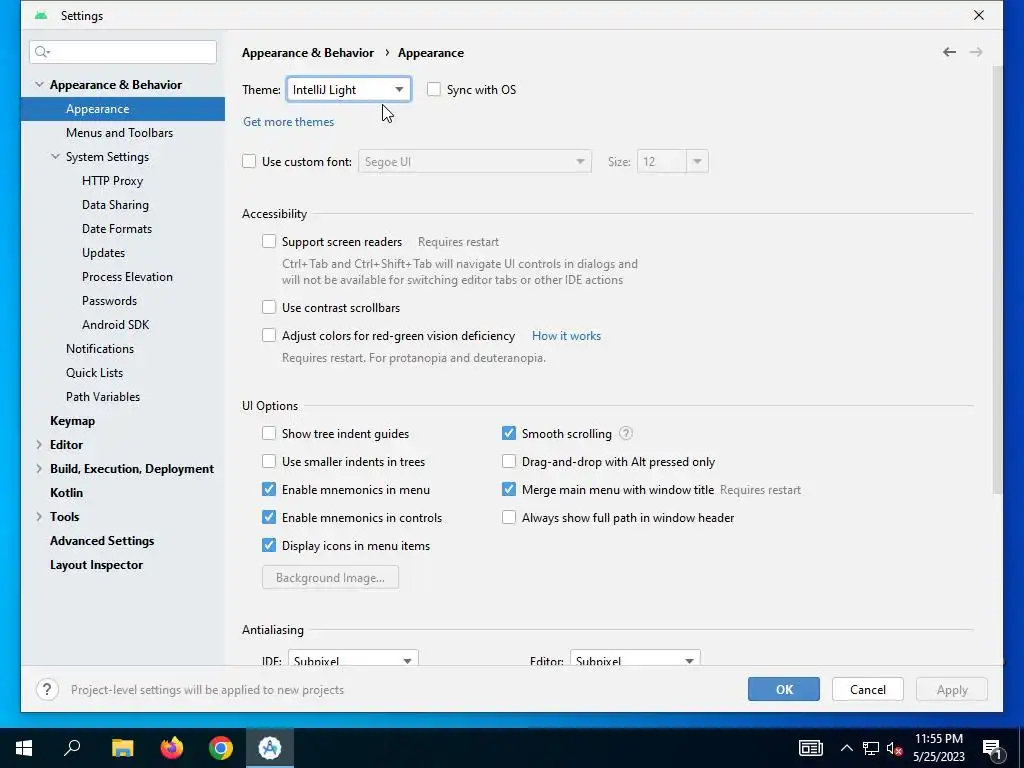Open Keymap settings
Viewport: 1024px width, 768px height.
point(72,421)
